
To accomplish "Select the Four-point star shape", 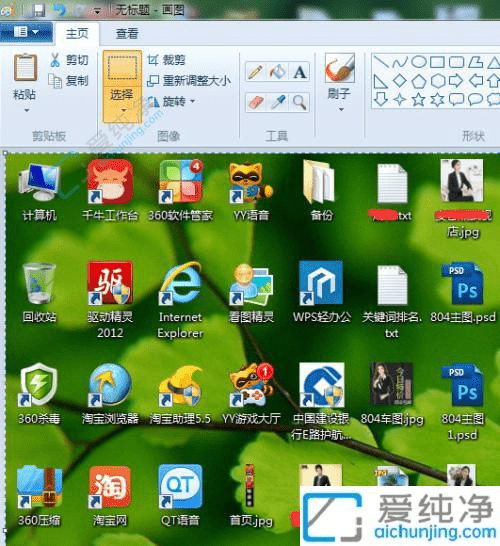I will click(400, 100).
